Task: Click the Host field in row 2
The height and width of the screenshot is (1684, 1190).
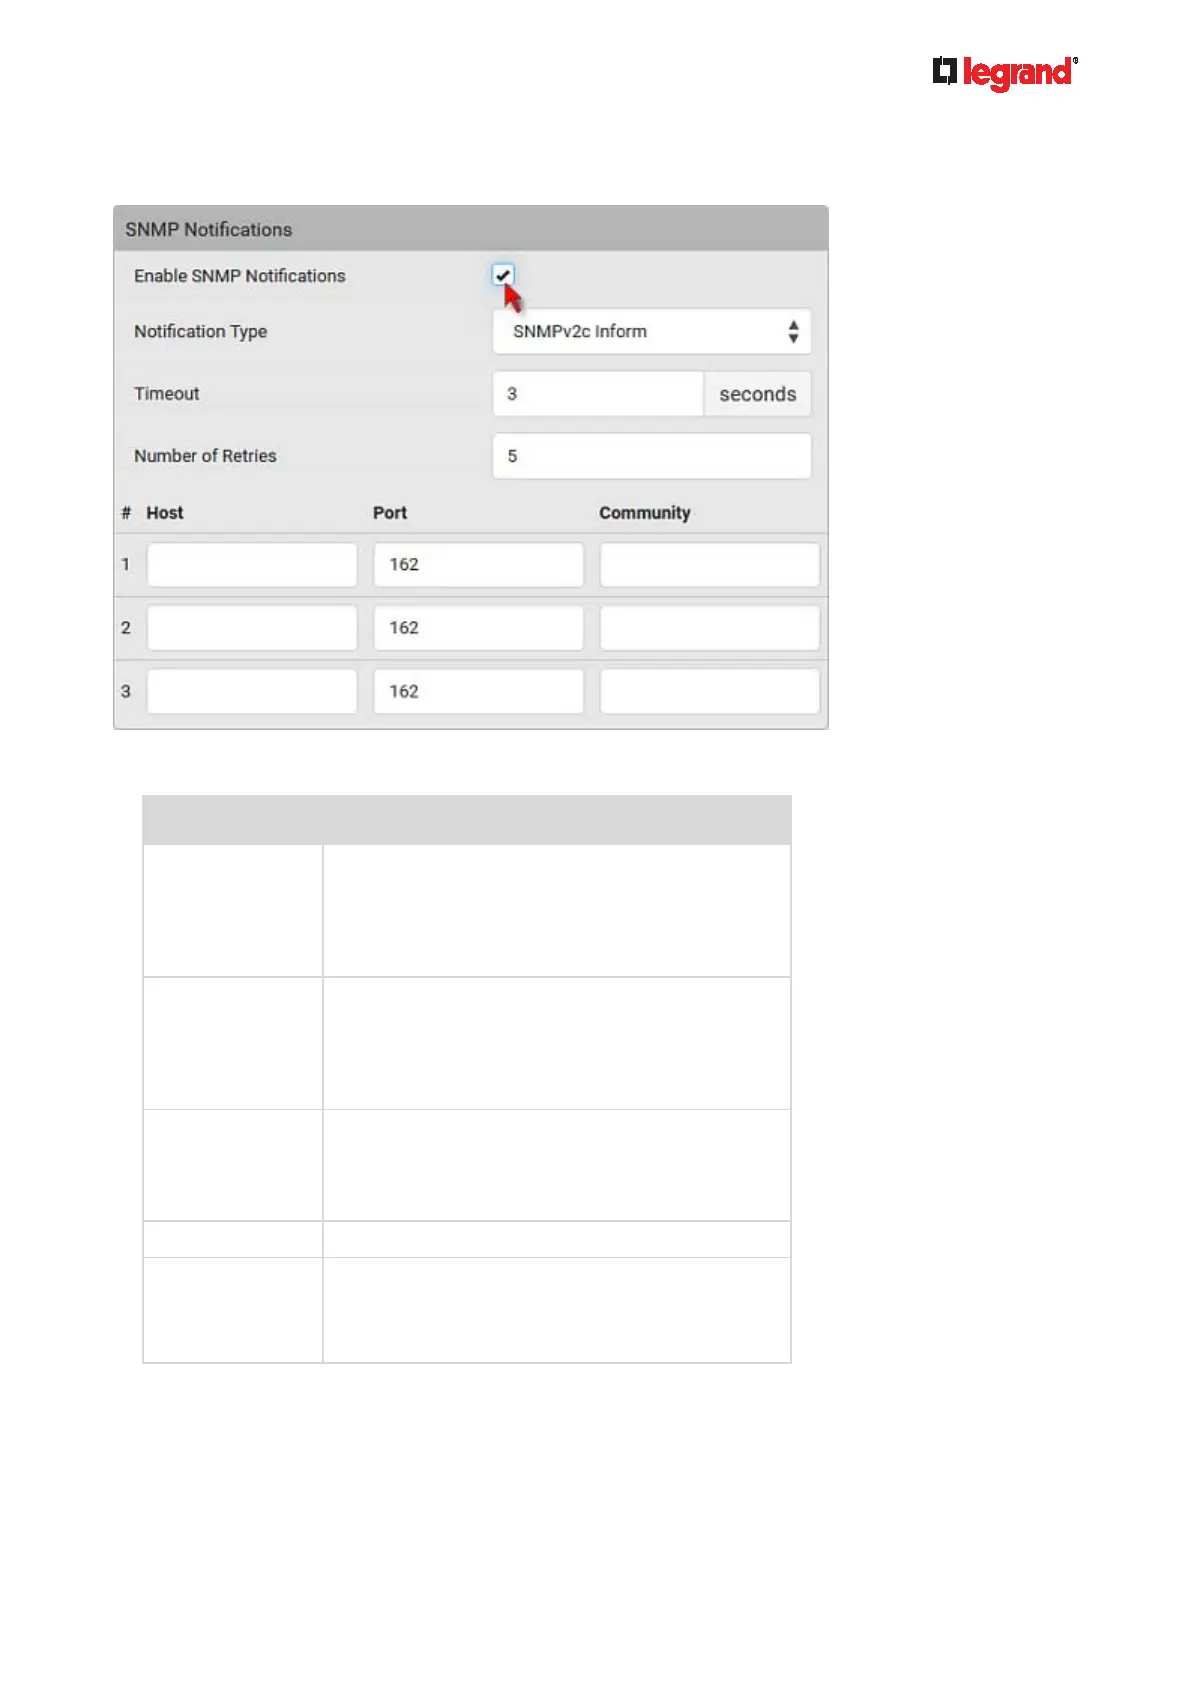Action: point(252,628)
